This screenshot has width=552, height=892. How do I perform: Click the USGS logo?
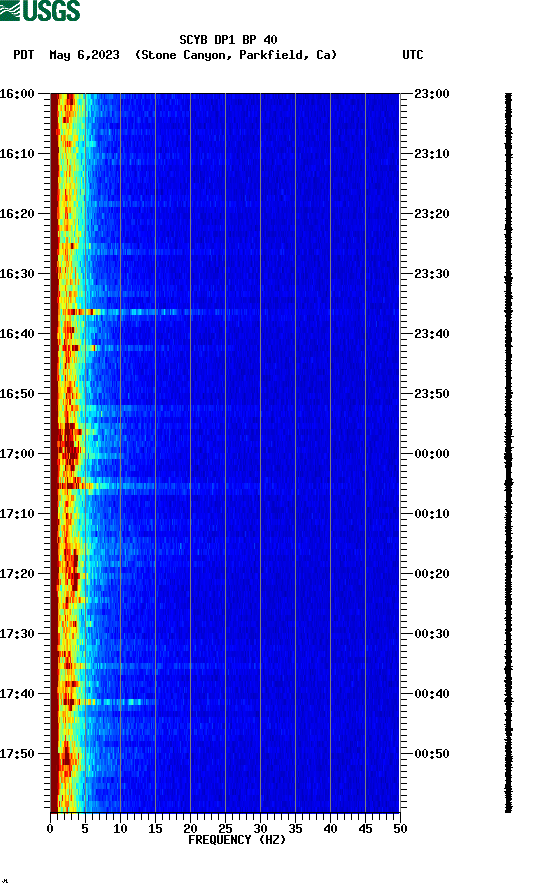coord(40,10)
